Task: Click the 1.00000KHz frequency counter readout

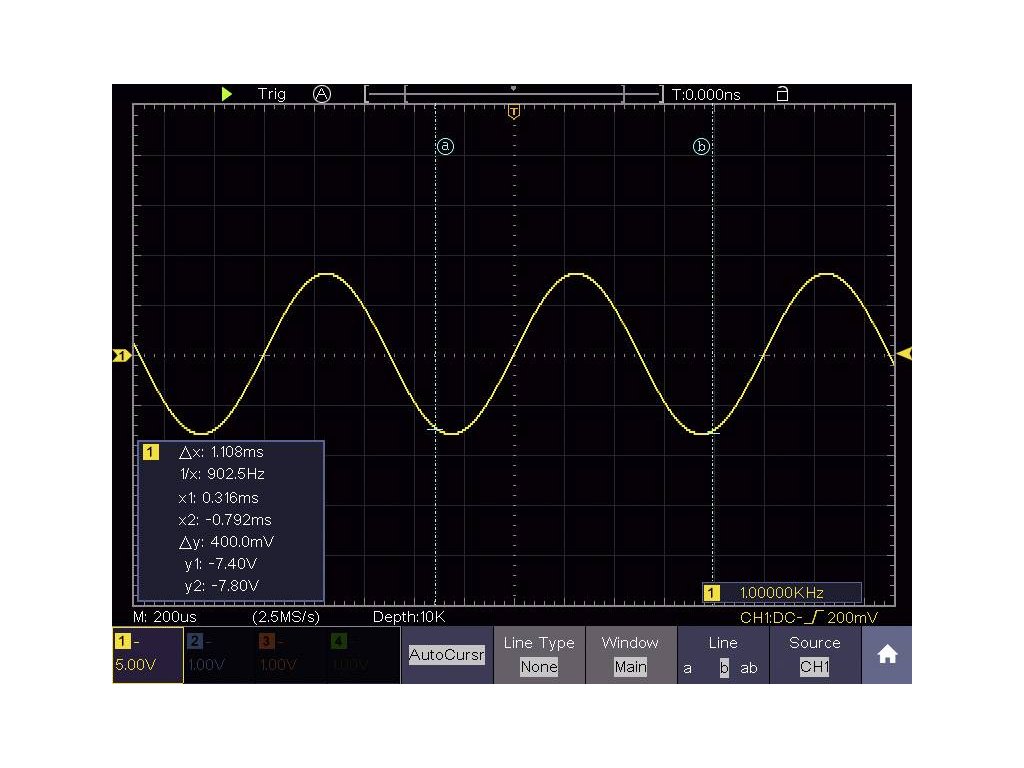Action: pos(782,593)
